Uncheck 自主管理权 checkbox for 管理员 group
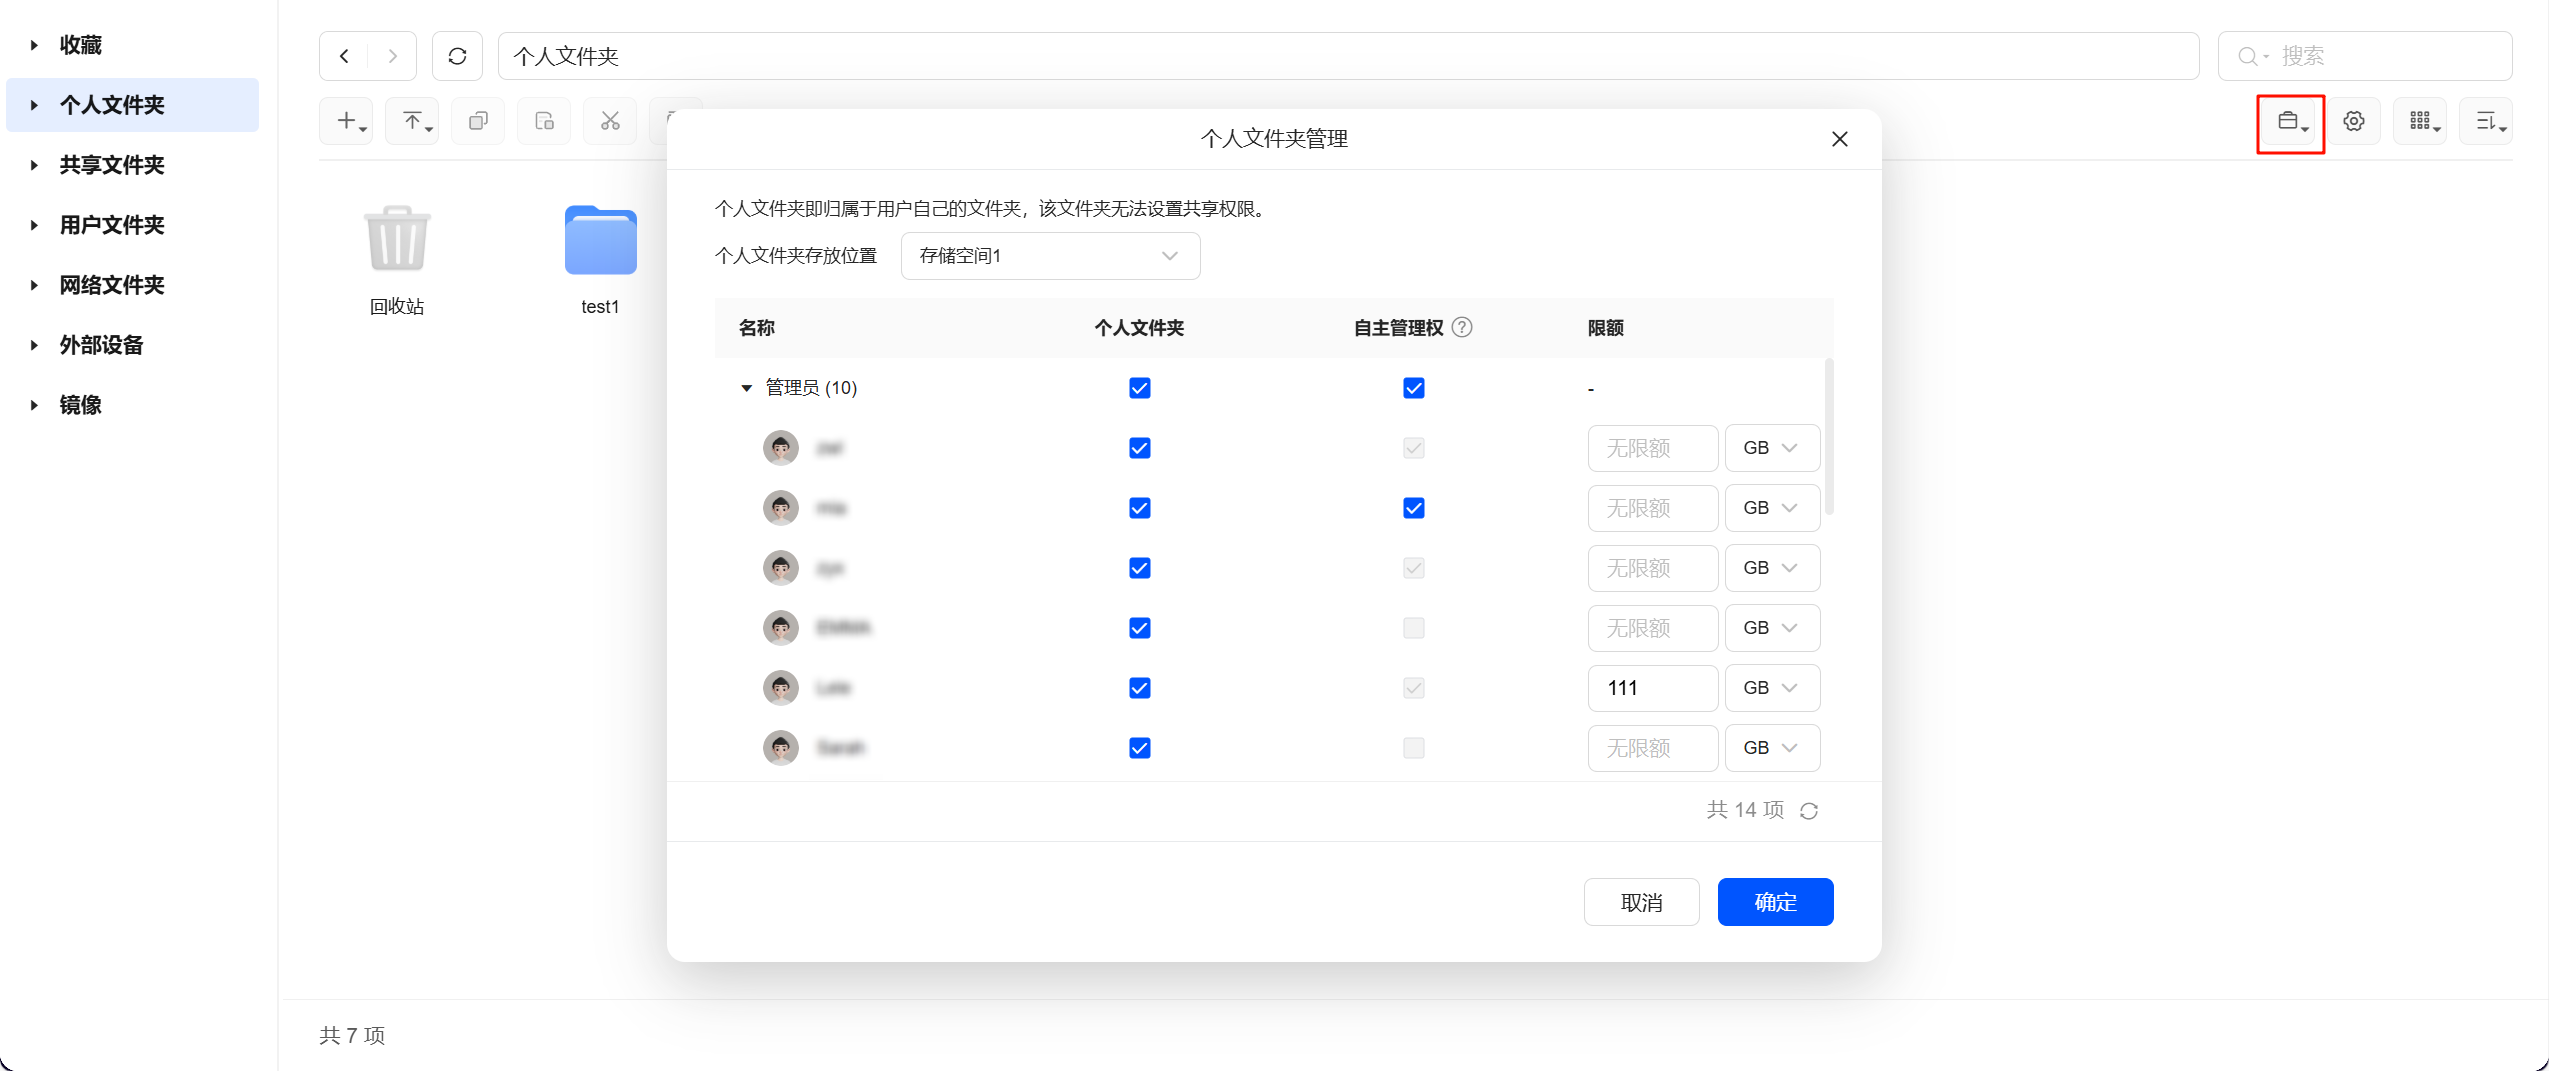This screenshot has width=2549, height=1071. click(x=1413, y=388)
